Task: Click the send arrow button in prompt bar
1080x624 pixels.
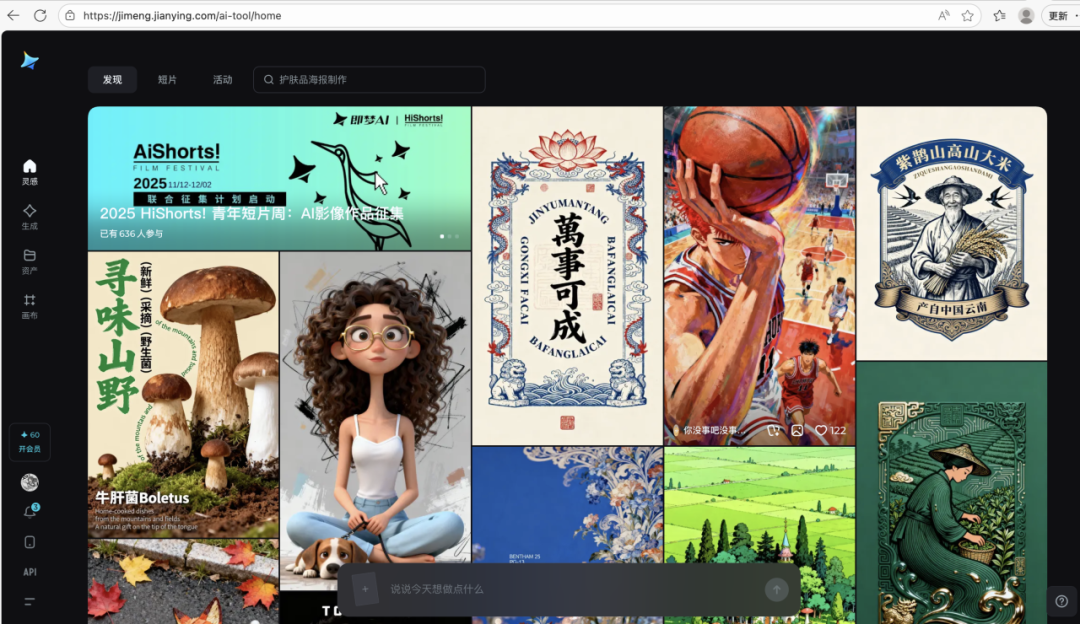Action: pyautogui.click(x=776, y=589)
